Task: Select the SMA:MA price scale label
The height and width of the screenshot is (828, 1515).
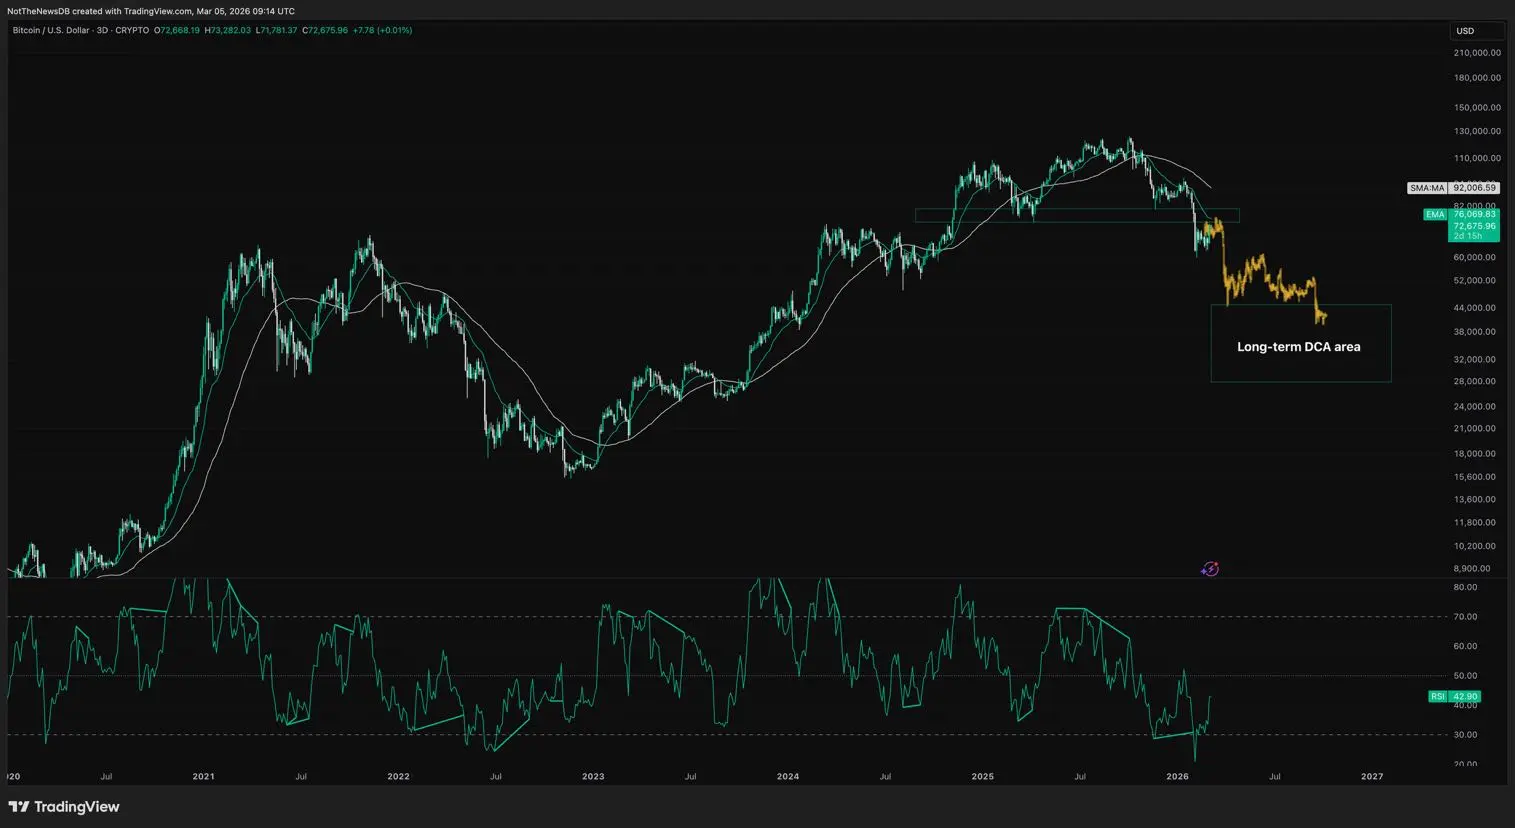Action: (1427, 188)
